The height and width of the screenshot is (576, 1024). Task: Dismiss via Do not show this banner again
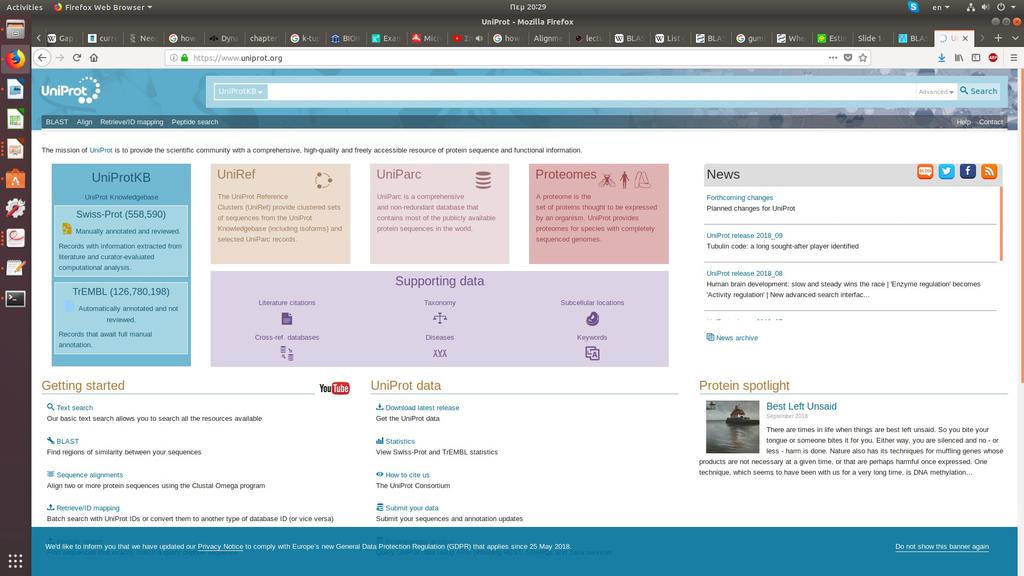[942, 547]
